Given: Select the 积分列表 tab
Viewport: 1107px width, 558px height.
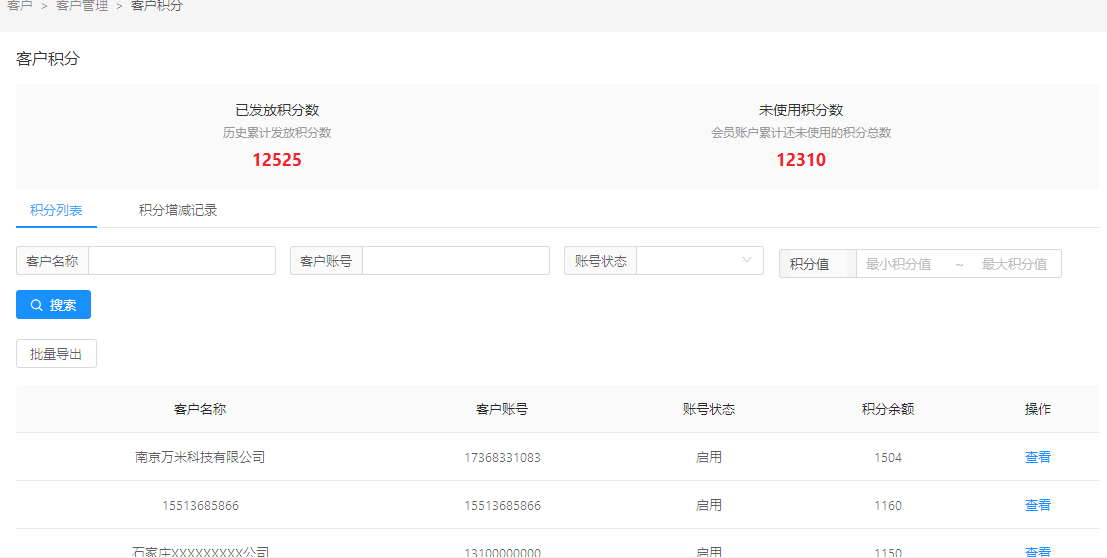Looking at the screenshot, I should pyautogui.click(x=56, y=210).
